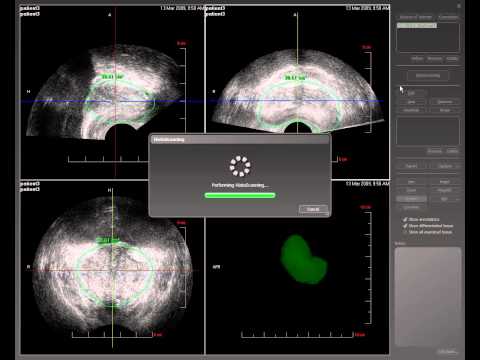Image resolution: width=480 pixels, height=360 pixels.
Task: Click the spinning loading indicator in dialog
Action: [x=240, y=166]
